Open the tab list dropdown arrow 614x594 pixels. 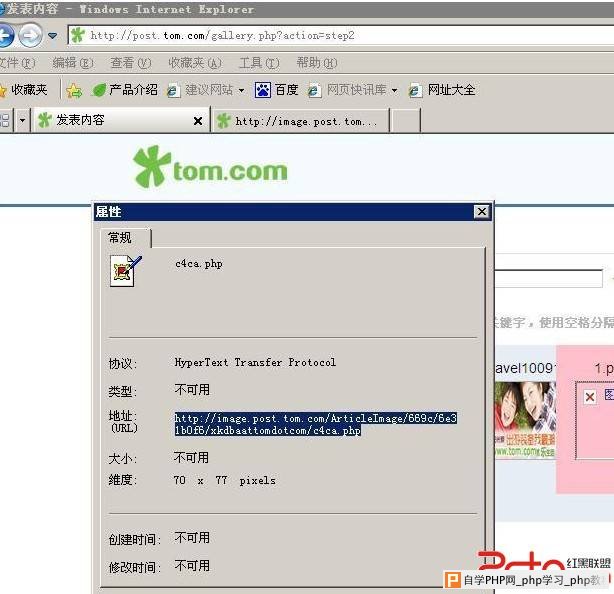point(22,120)
